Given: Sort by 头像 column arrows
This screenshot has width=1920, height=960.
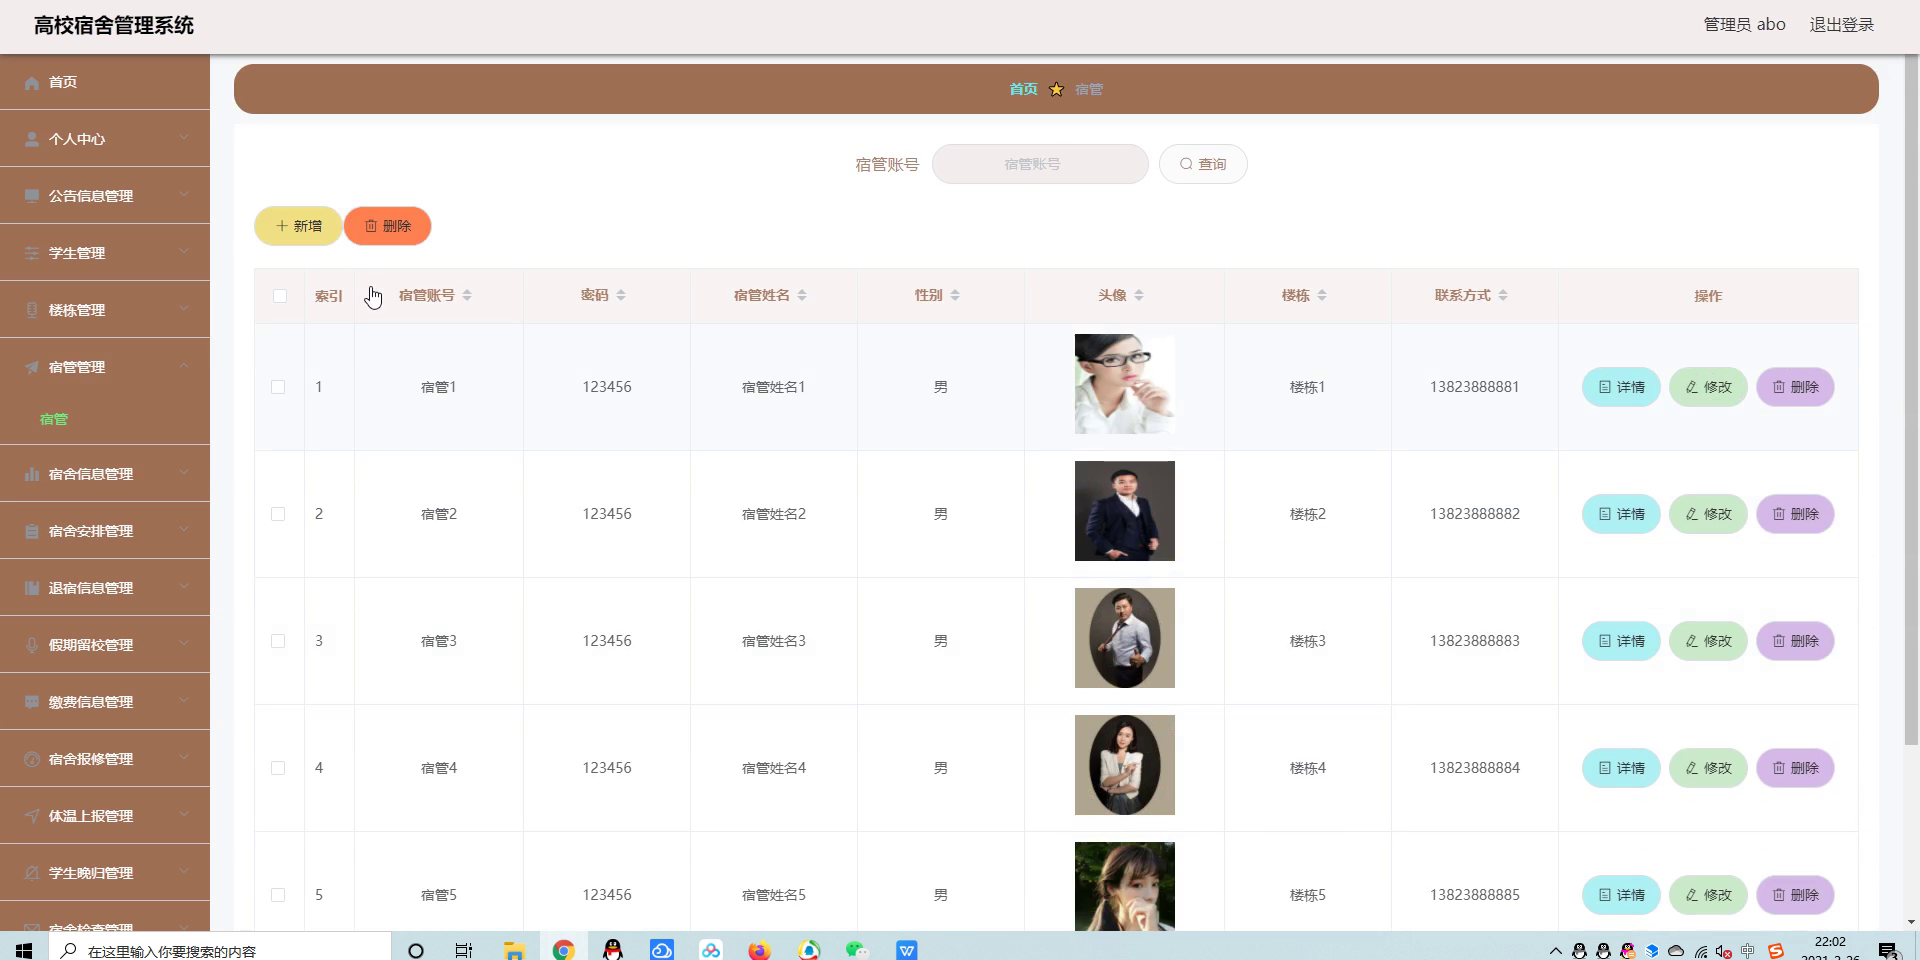Looking at the screenshot, I should coord(1139,295).
